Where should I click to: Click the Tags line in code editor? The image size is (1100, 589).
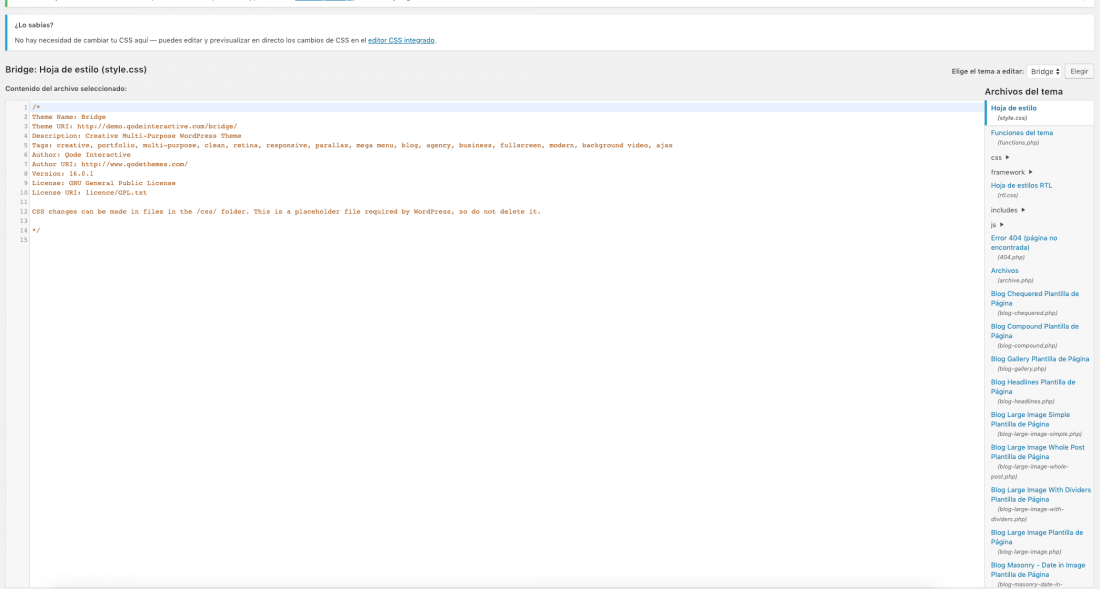click(352, 146)
